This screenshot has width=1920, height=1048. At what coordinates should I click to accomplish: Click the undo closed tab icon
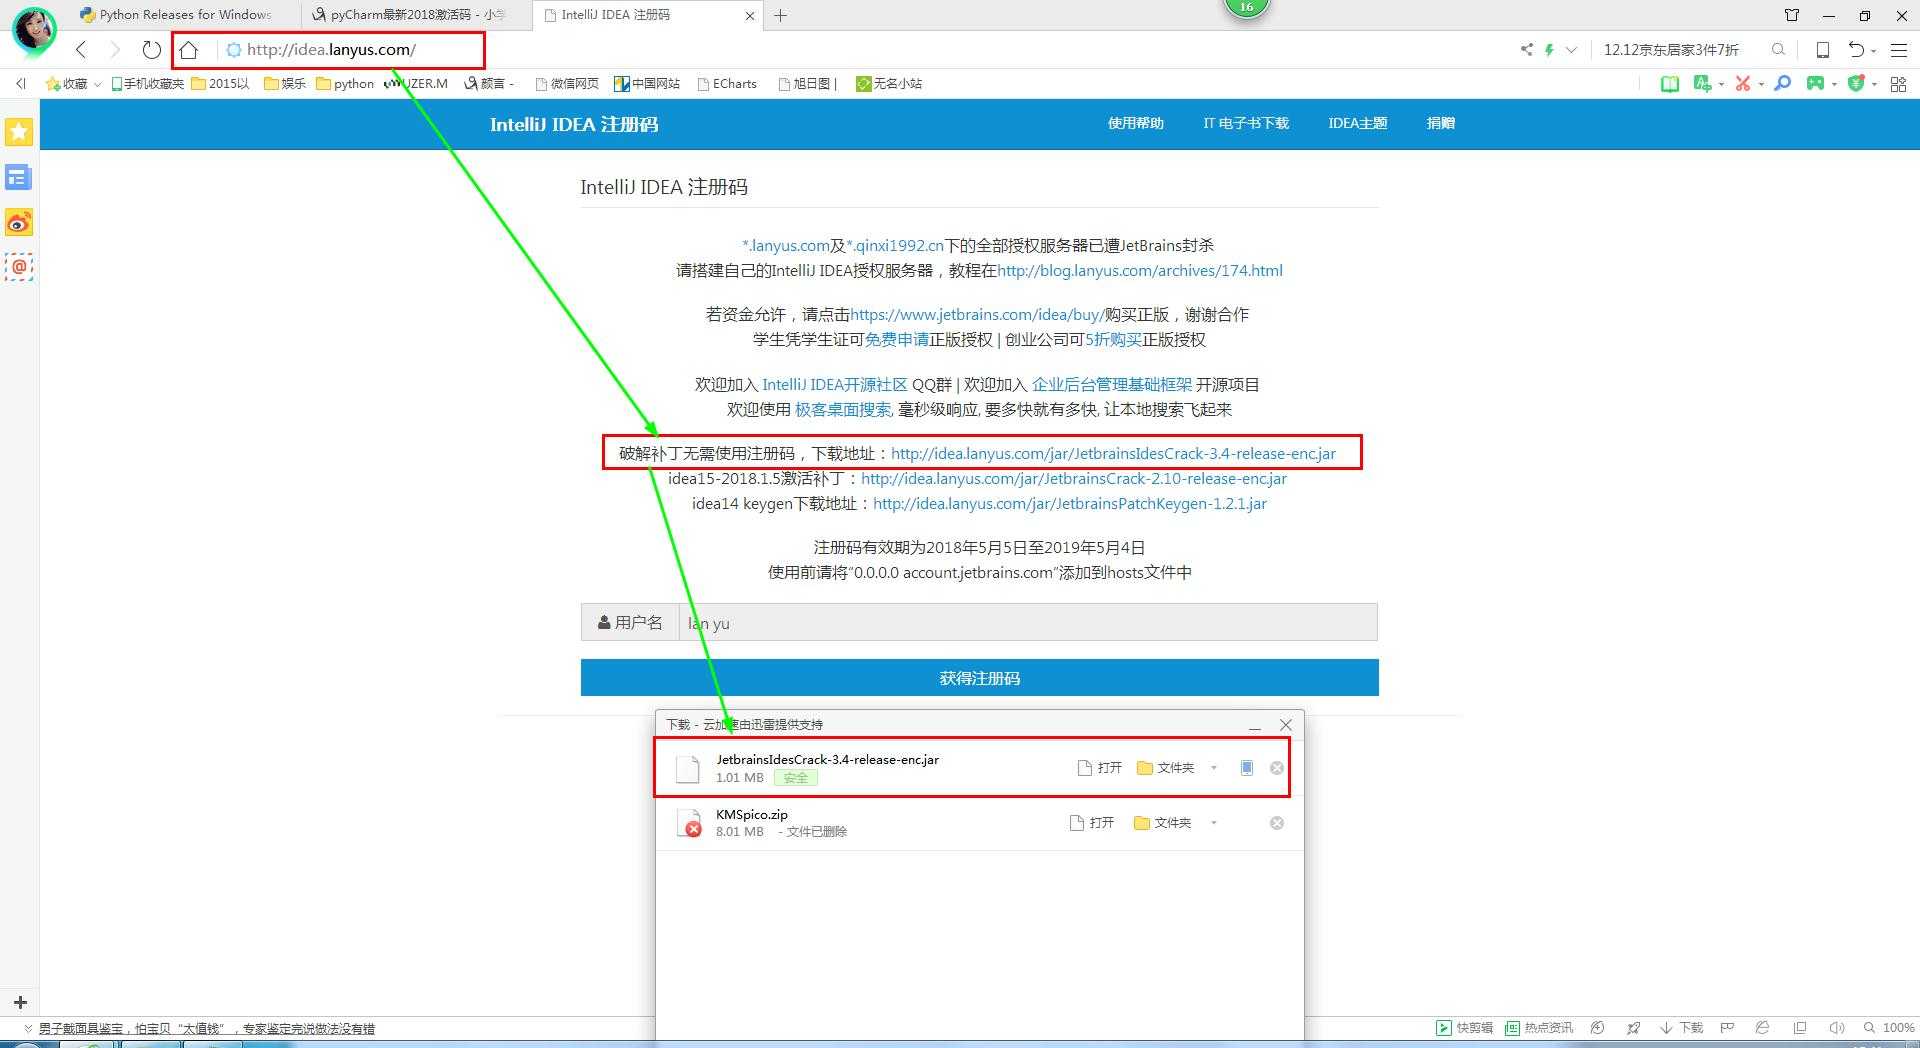(x=1856, y=49)
